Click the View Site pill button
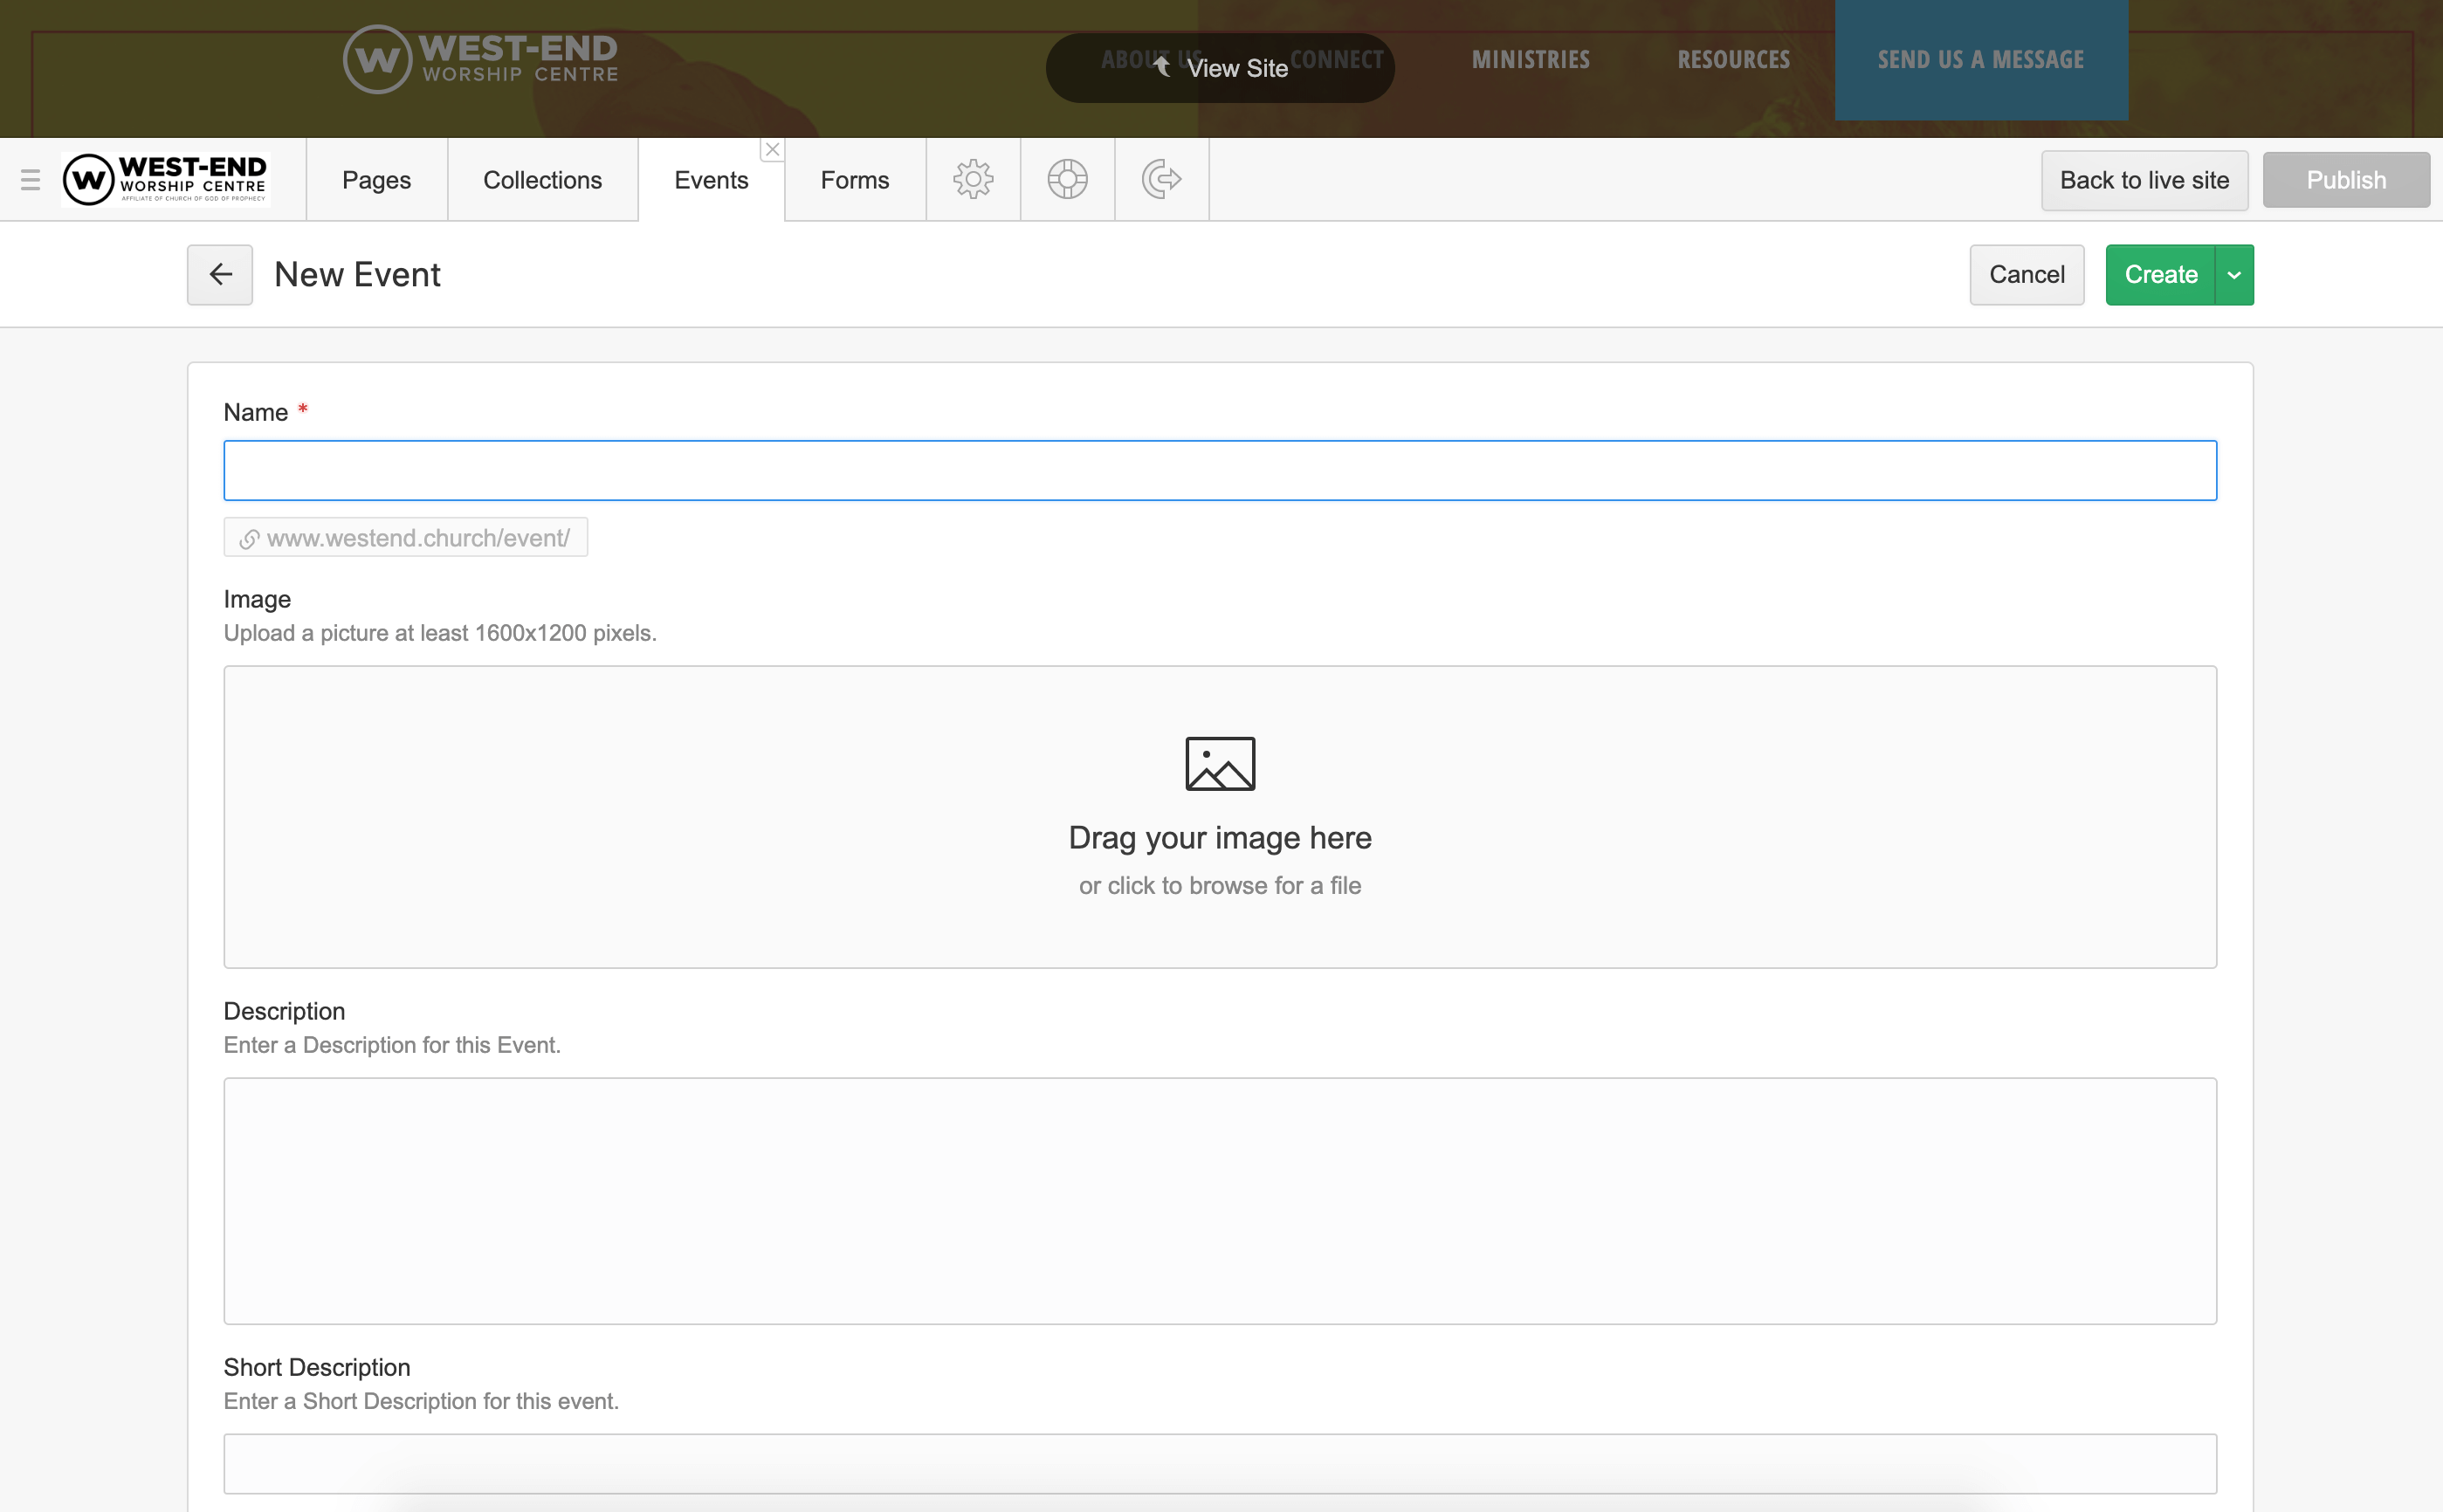The height and width of the screenshot is (1512, 2443). pos(1220,68)
